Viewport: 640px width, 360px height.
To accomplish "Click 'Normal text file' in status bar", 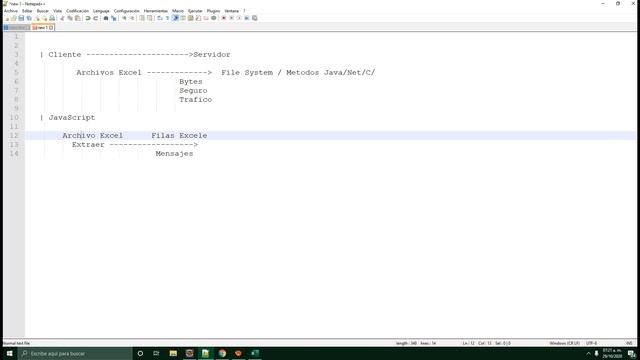I will coord(17,343).
